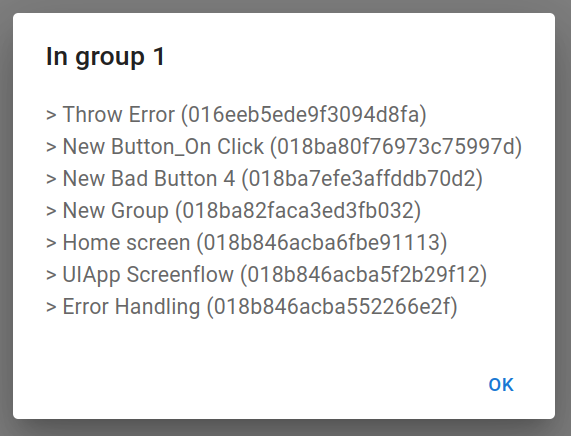571x436 pixels.
Task: Select the 'New Bad Button 4' entry
Action: (x=264, y=178)
